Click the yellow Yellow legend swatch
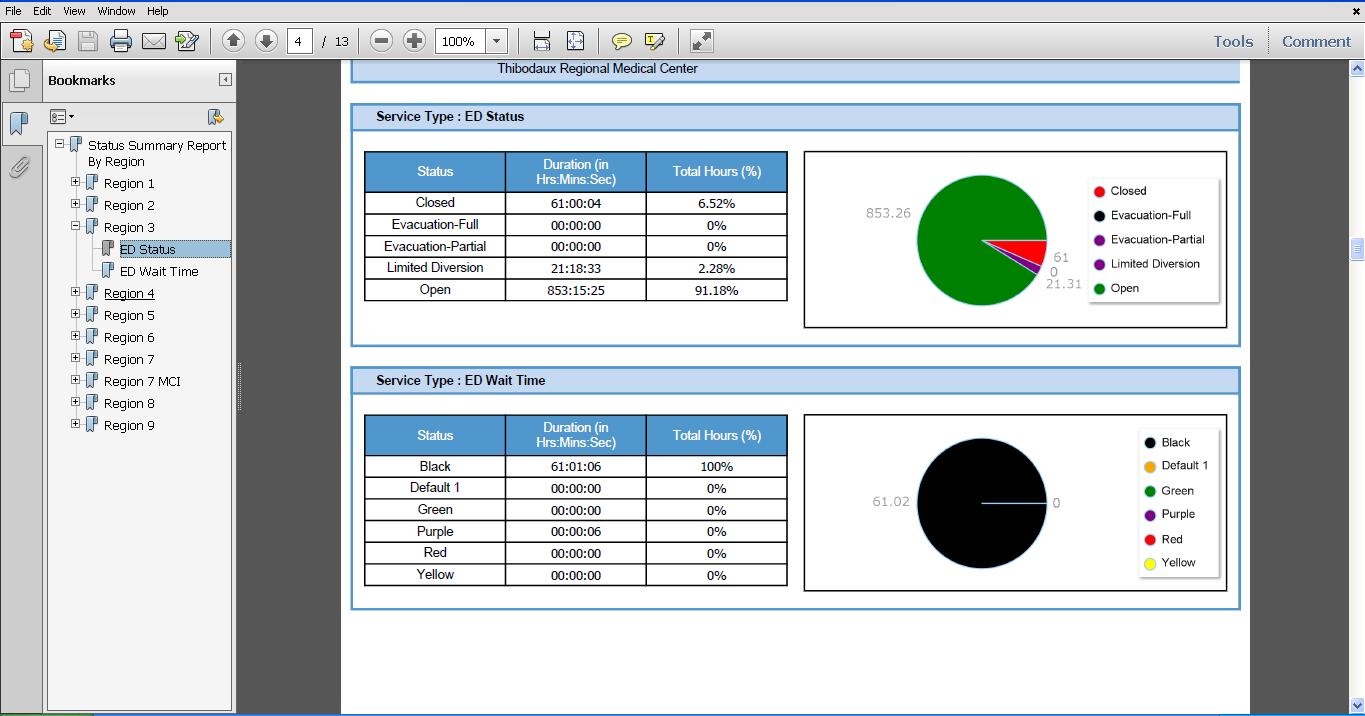 1150,564
